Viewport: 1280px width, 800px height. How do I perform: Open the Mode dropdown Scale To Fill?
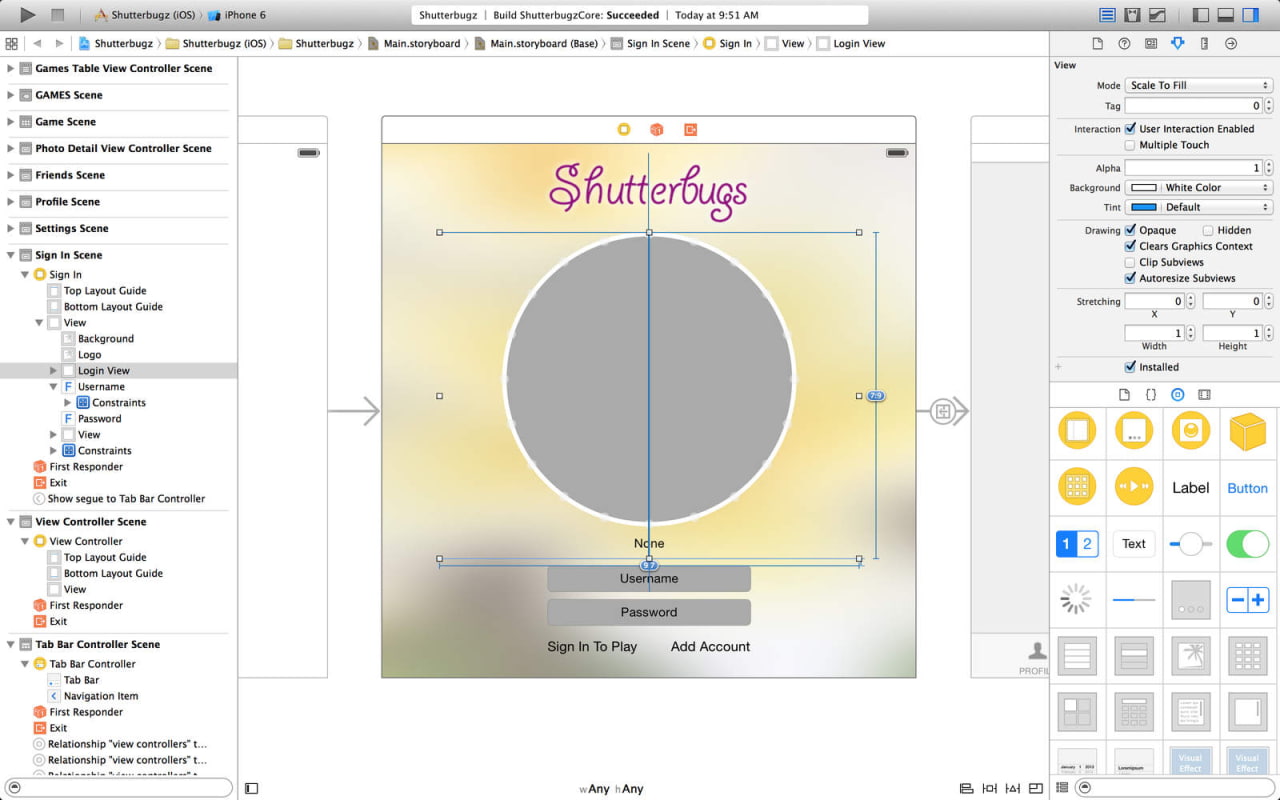click(x=1198, y=86)
